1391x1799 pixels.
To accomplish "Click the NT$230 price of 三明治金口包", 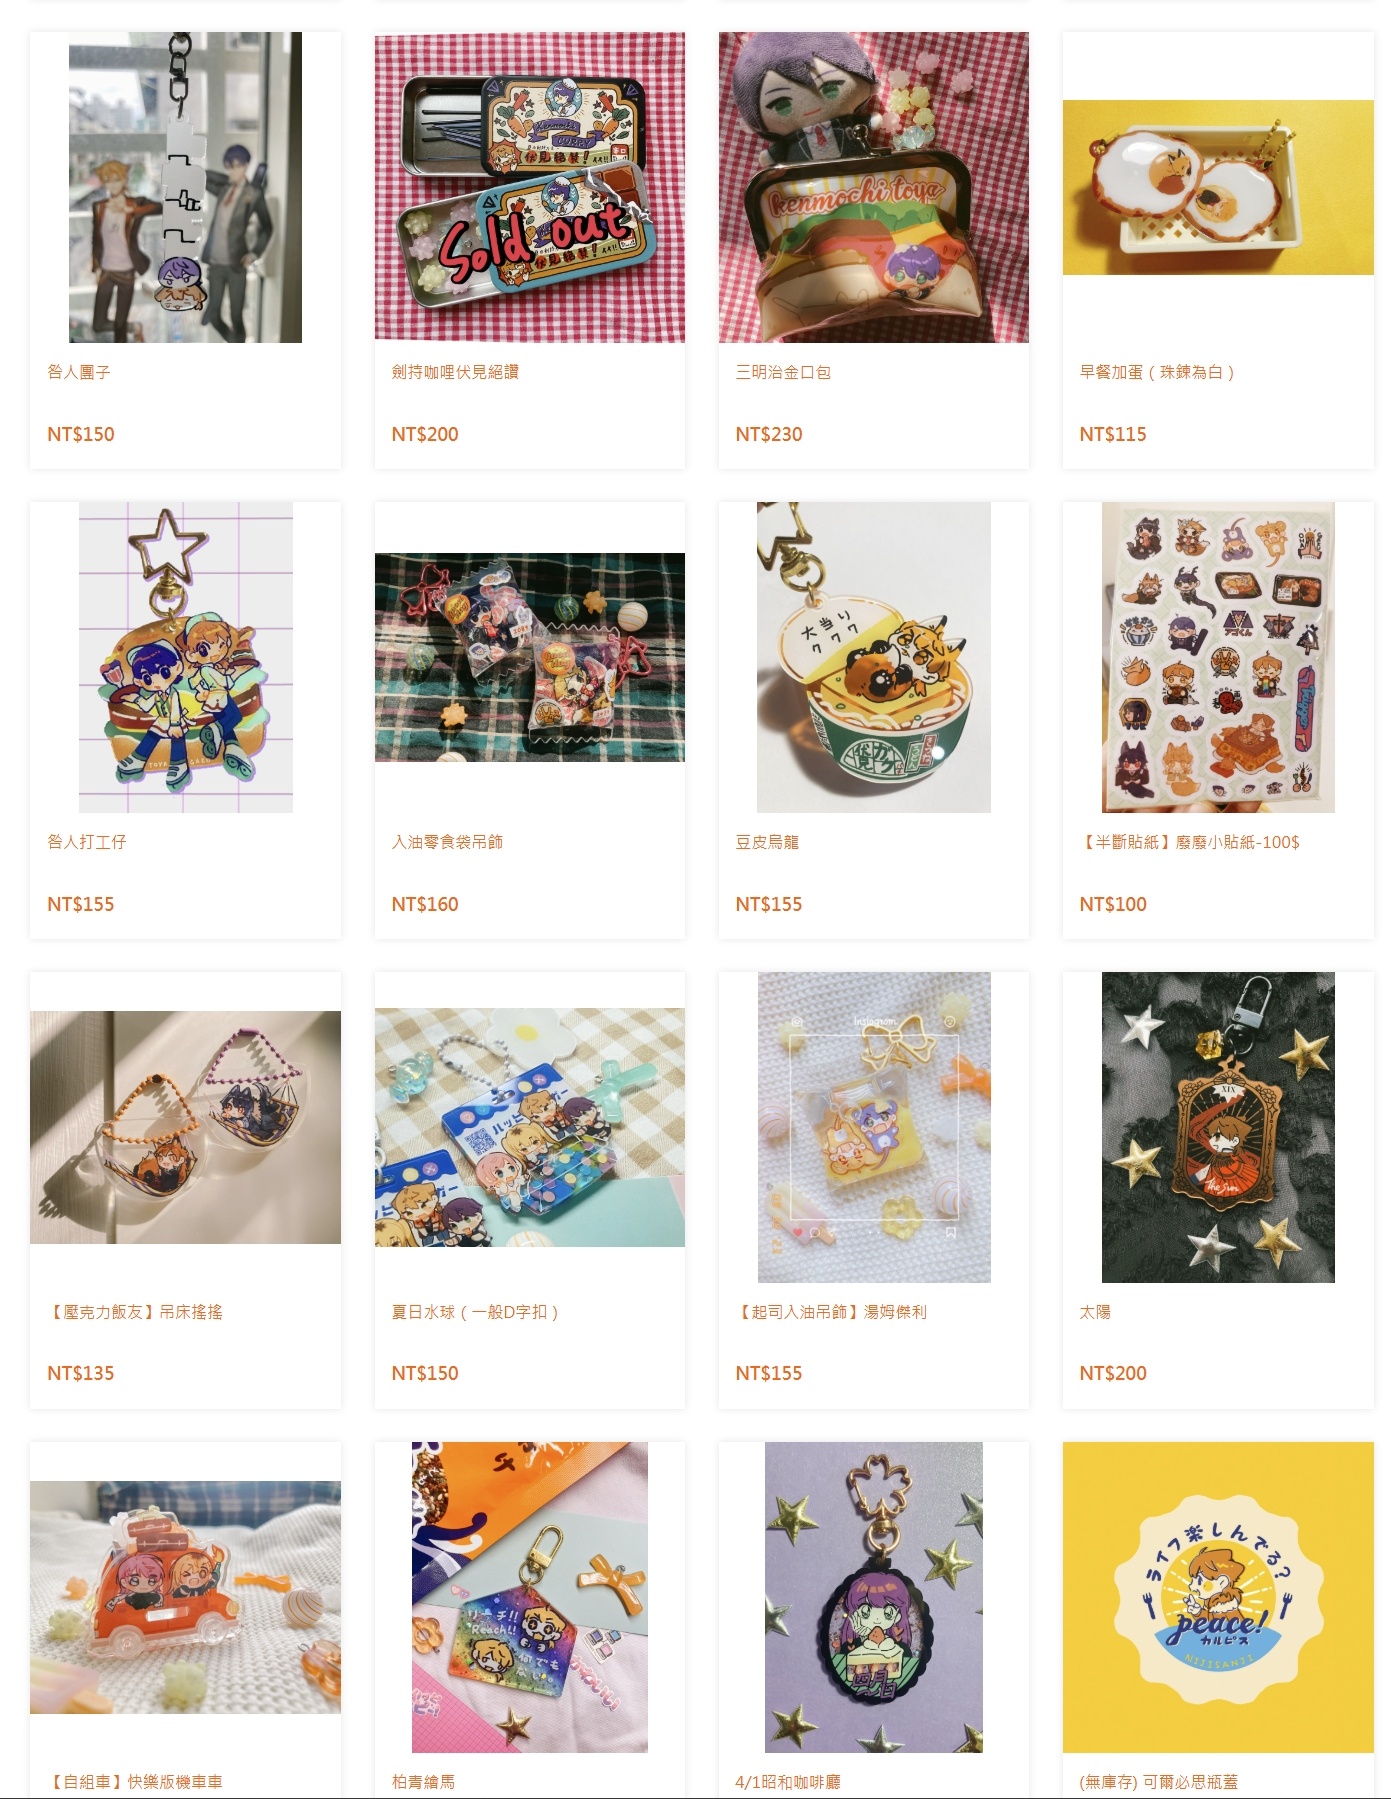I will click(x=768, y=434).
